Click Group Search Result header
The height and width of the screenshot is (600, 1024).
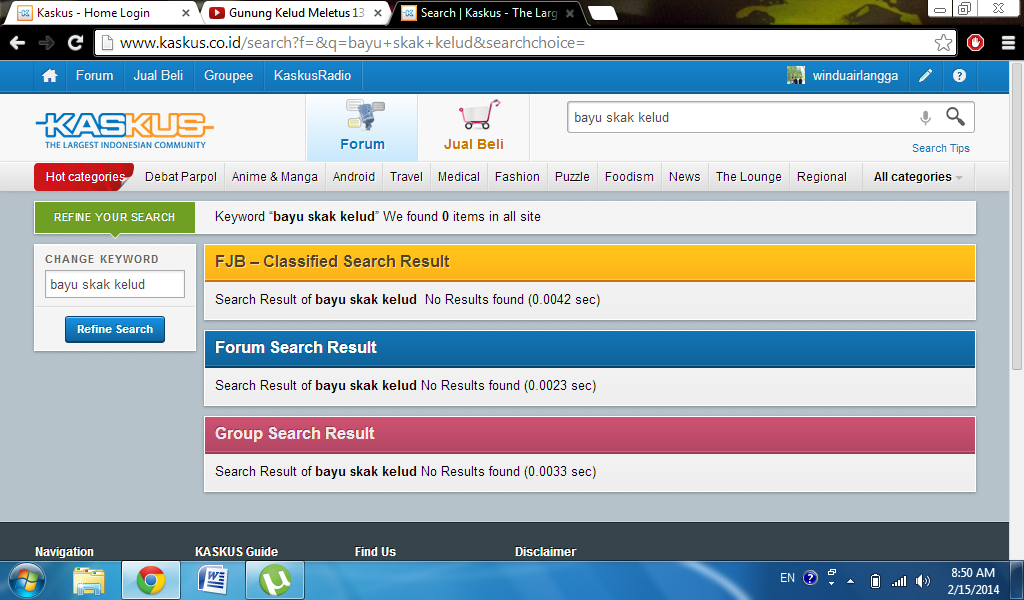click(x=590, y=434)
